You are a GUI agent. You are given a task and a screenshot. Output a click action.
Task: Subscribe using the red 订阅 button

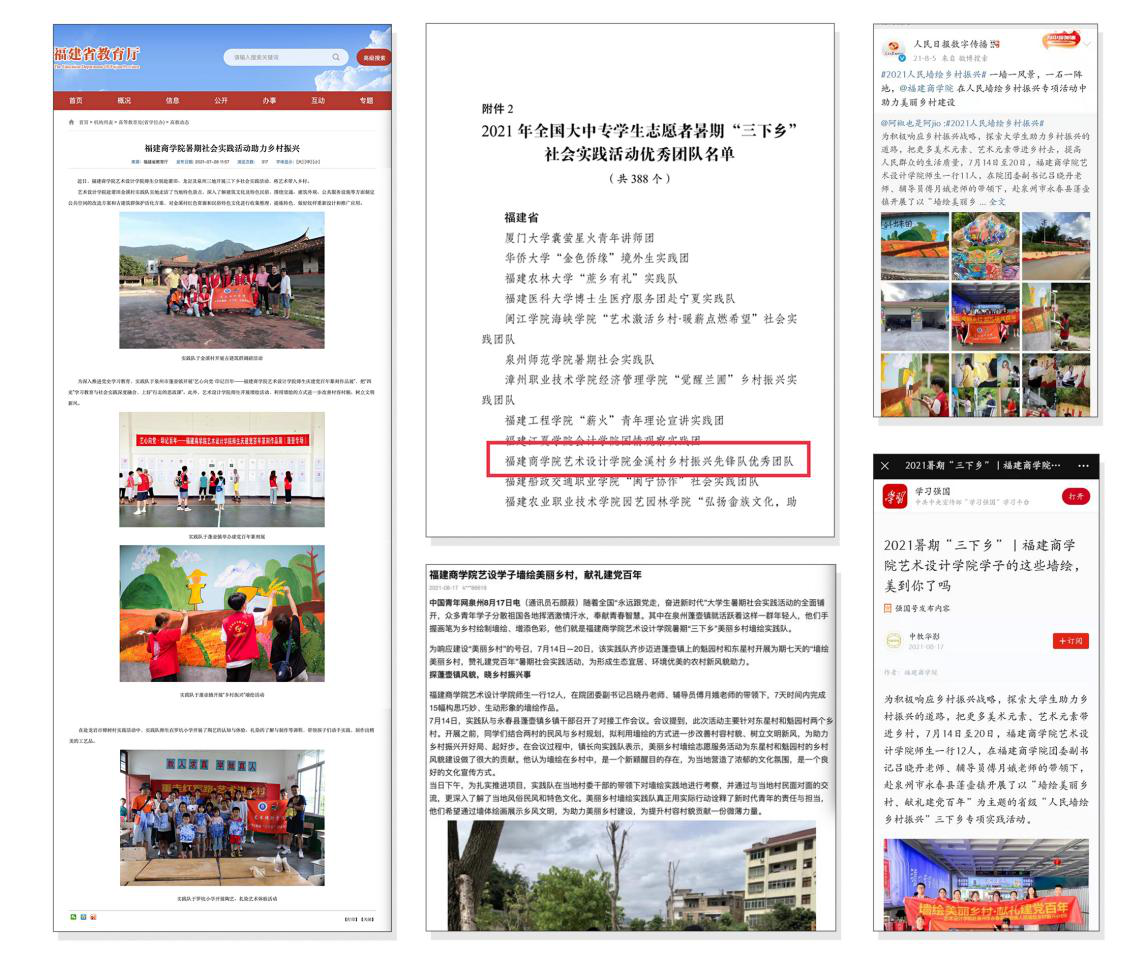(1069, 640)
